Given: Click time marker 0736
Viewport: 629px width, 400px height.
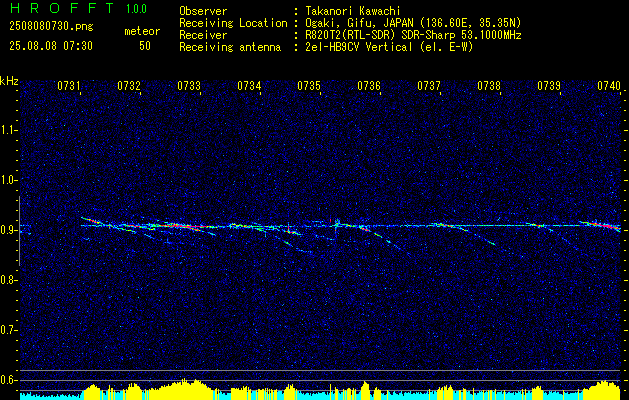Looking at the screenshot, I should [369, 85].
